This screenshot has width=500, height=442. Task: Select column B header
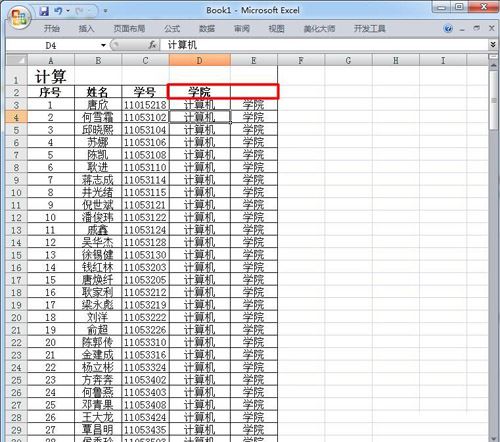coord(98,60)
